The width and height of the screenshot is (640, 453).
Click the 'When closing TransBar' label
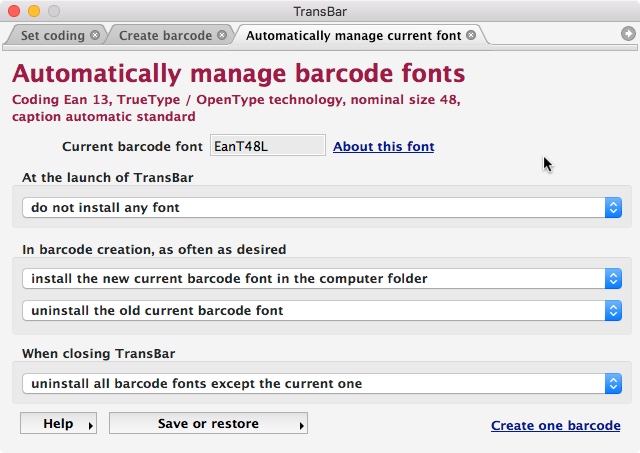point(99,353)
